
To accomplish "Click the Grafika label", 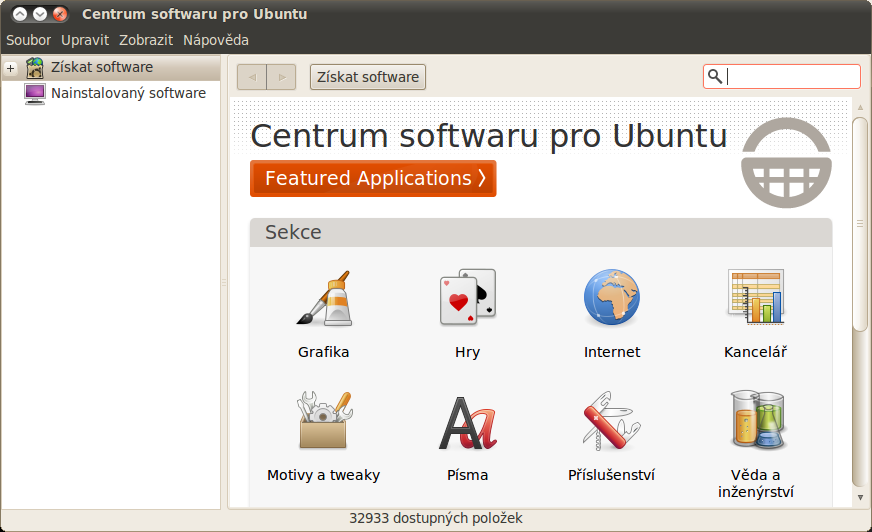I will click(324, 352).
